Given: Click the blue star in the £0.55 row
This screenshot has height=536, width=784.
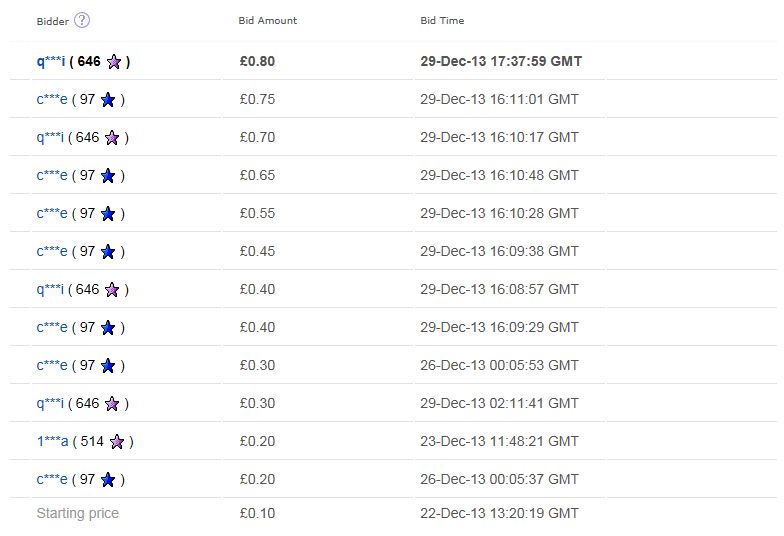Looking at the screenshot, I should pyautogui.click(x=108, y=214).
